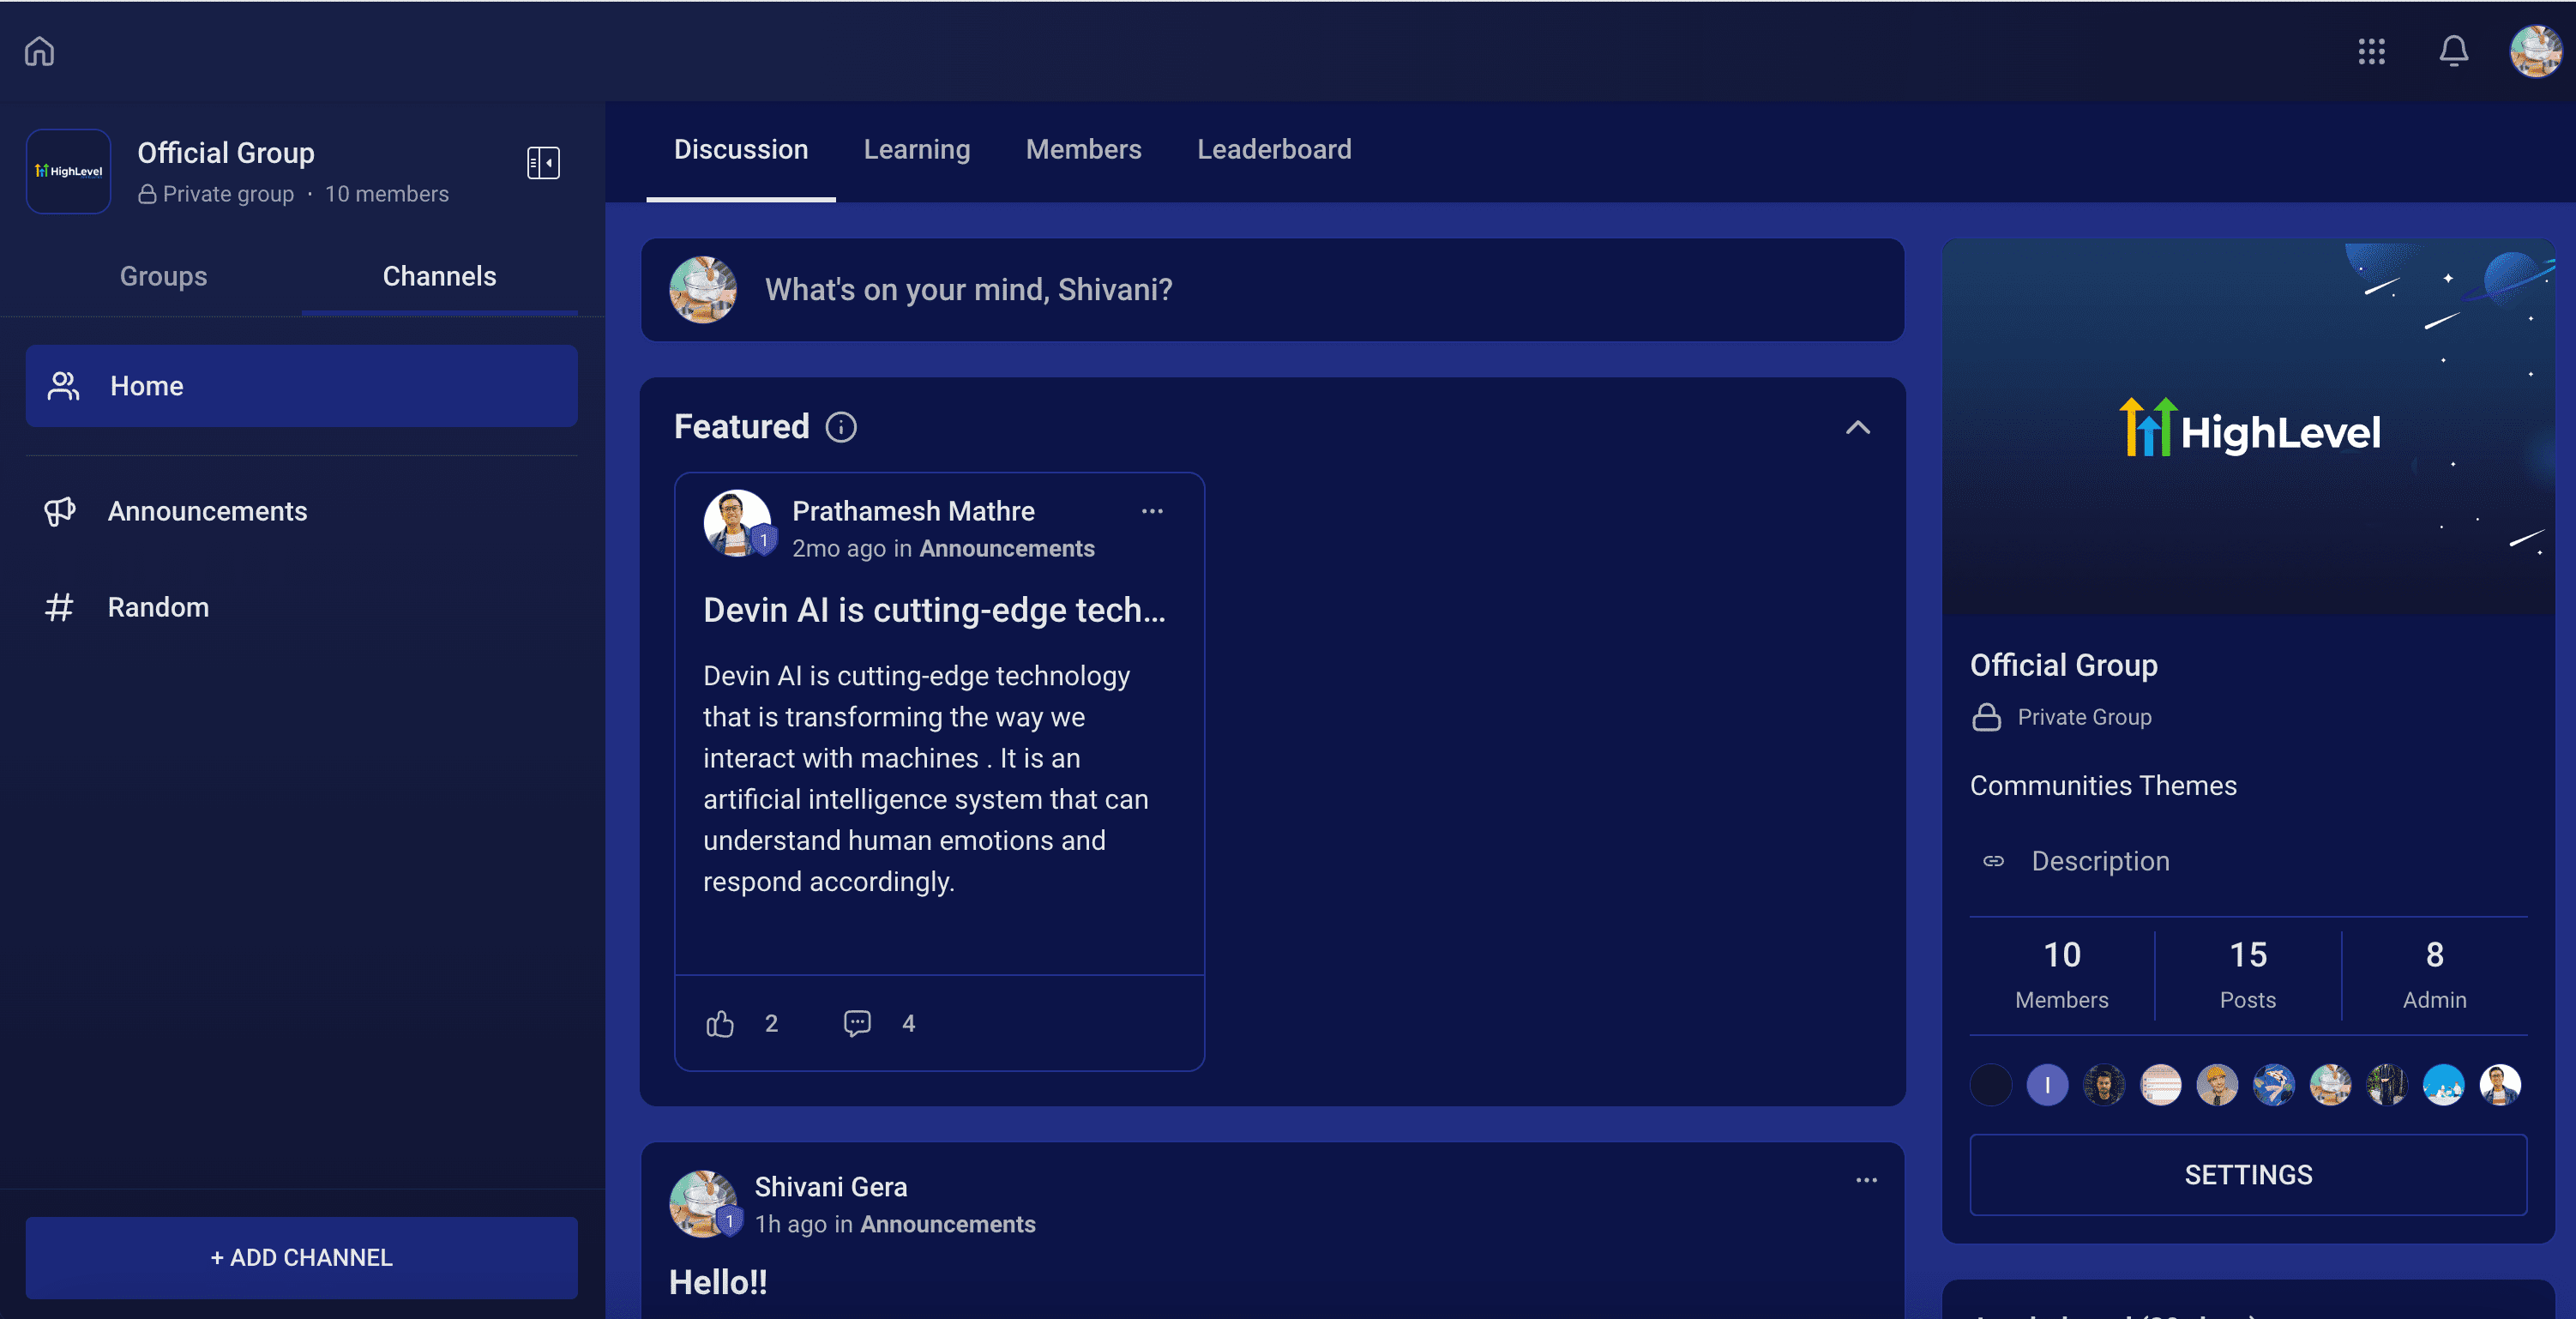Open the Learning tab
This screenshot has width=2576, height=1319.
coord(917,150)
